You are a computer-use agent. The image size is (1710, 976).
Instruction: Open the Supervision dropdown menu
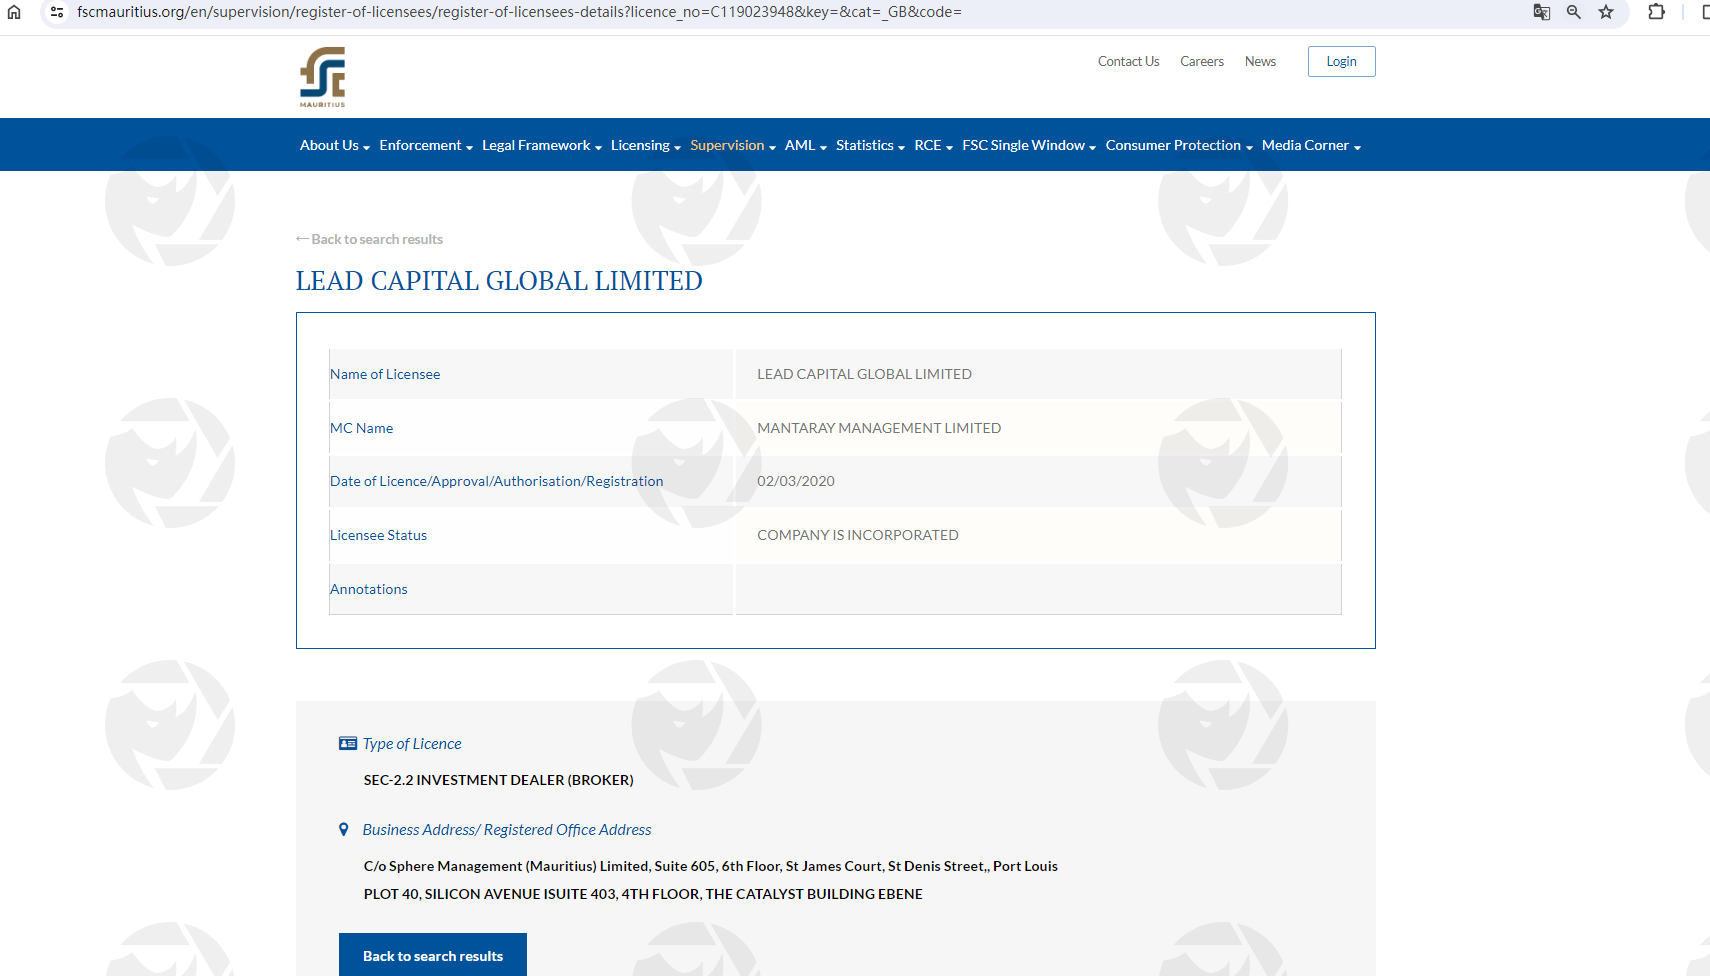point(732,146)
